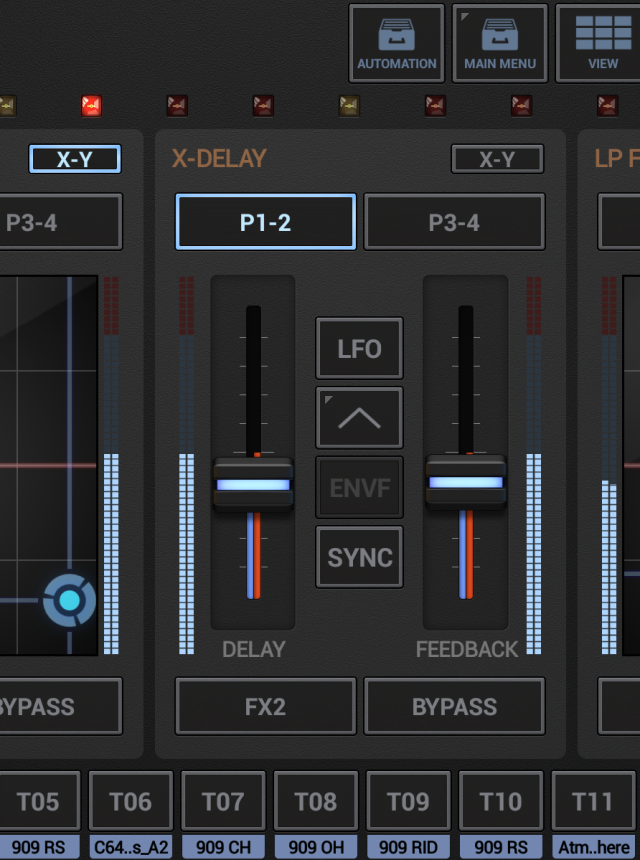Image resolution: width=640 pixels, height=860 pixels.
Task: Select track T08
Action: tap(316, 801)
